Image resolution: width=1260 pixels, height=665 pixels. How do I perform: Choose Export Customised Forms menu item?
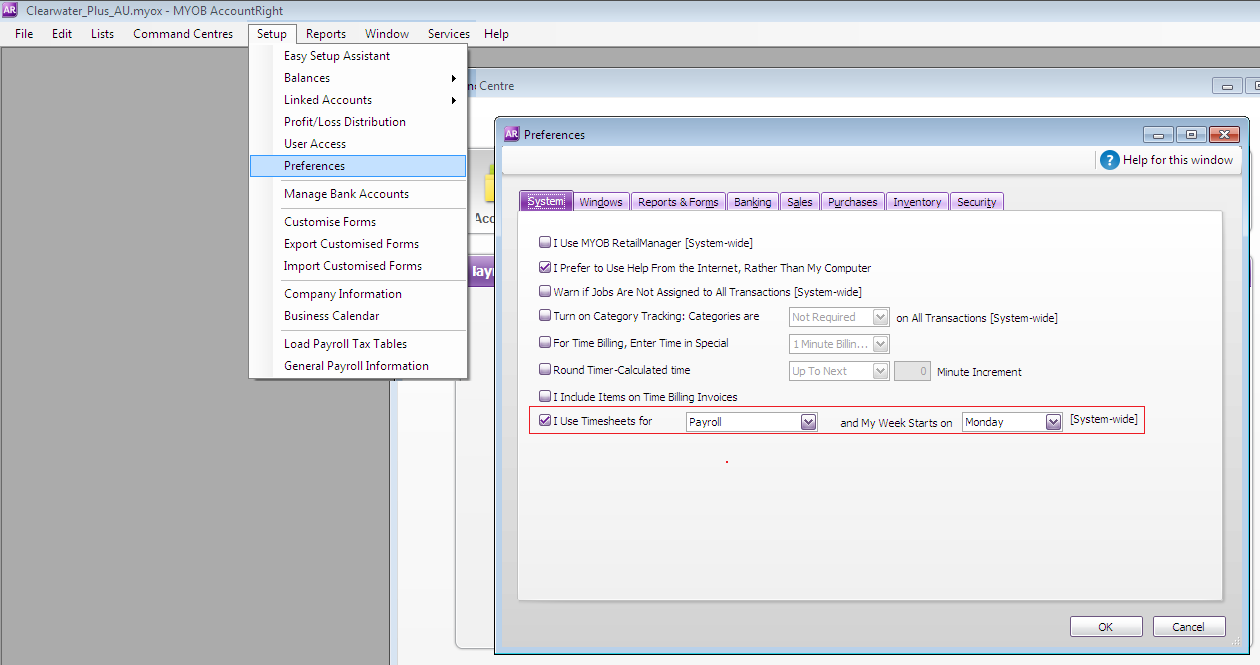[358, 244]
